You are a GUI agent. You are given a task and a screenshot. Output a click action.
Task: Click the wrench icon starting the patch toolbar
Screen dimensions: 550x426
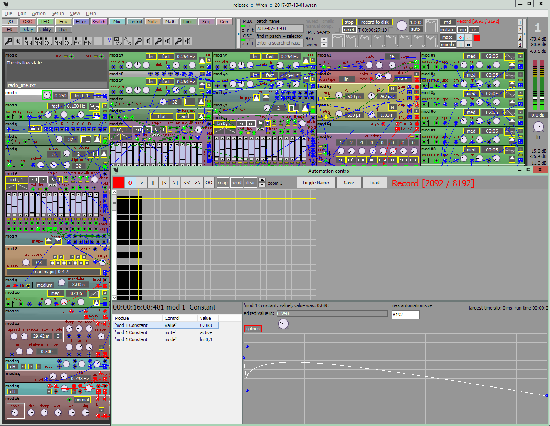coord(8,41)
